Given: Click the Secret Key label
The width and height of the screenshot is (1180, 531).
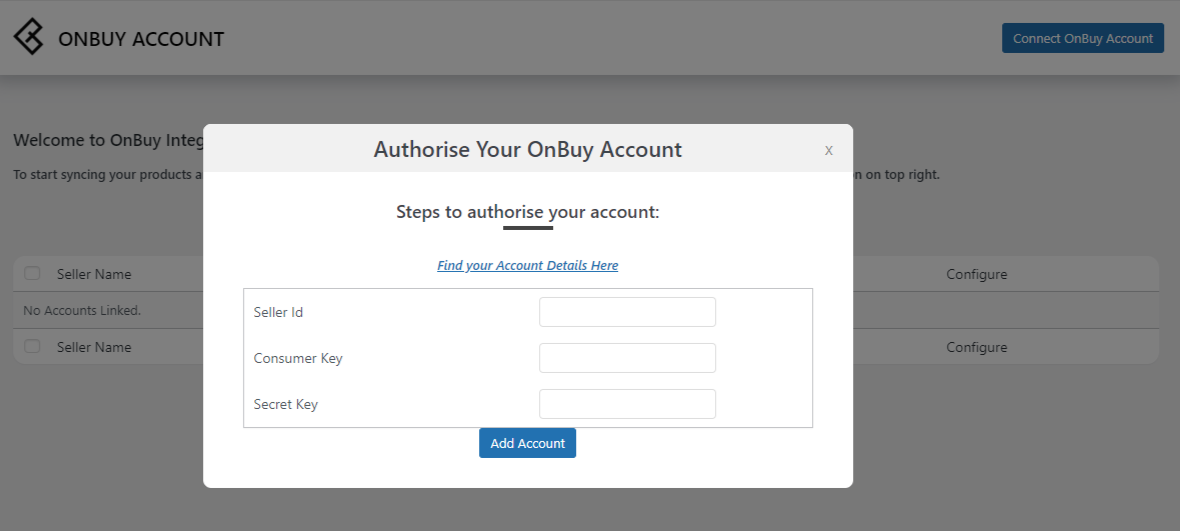Looking at the screenshot, I should [x=286, y=404].
